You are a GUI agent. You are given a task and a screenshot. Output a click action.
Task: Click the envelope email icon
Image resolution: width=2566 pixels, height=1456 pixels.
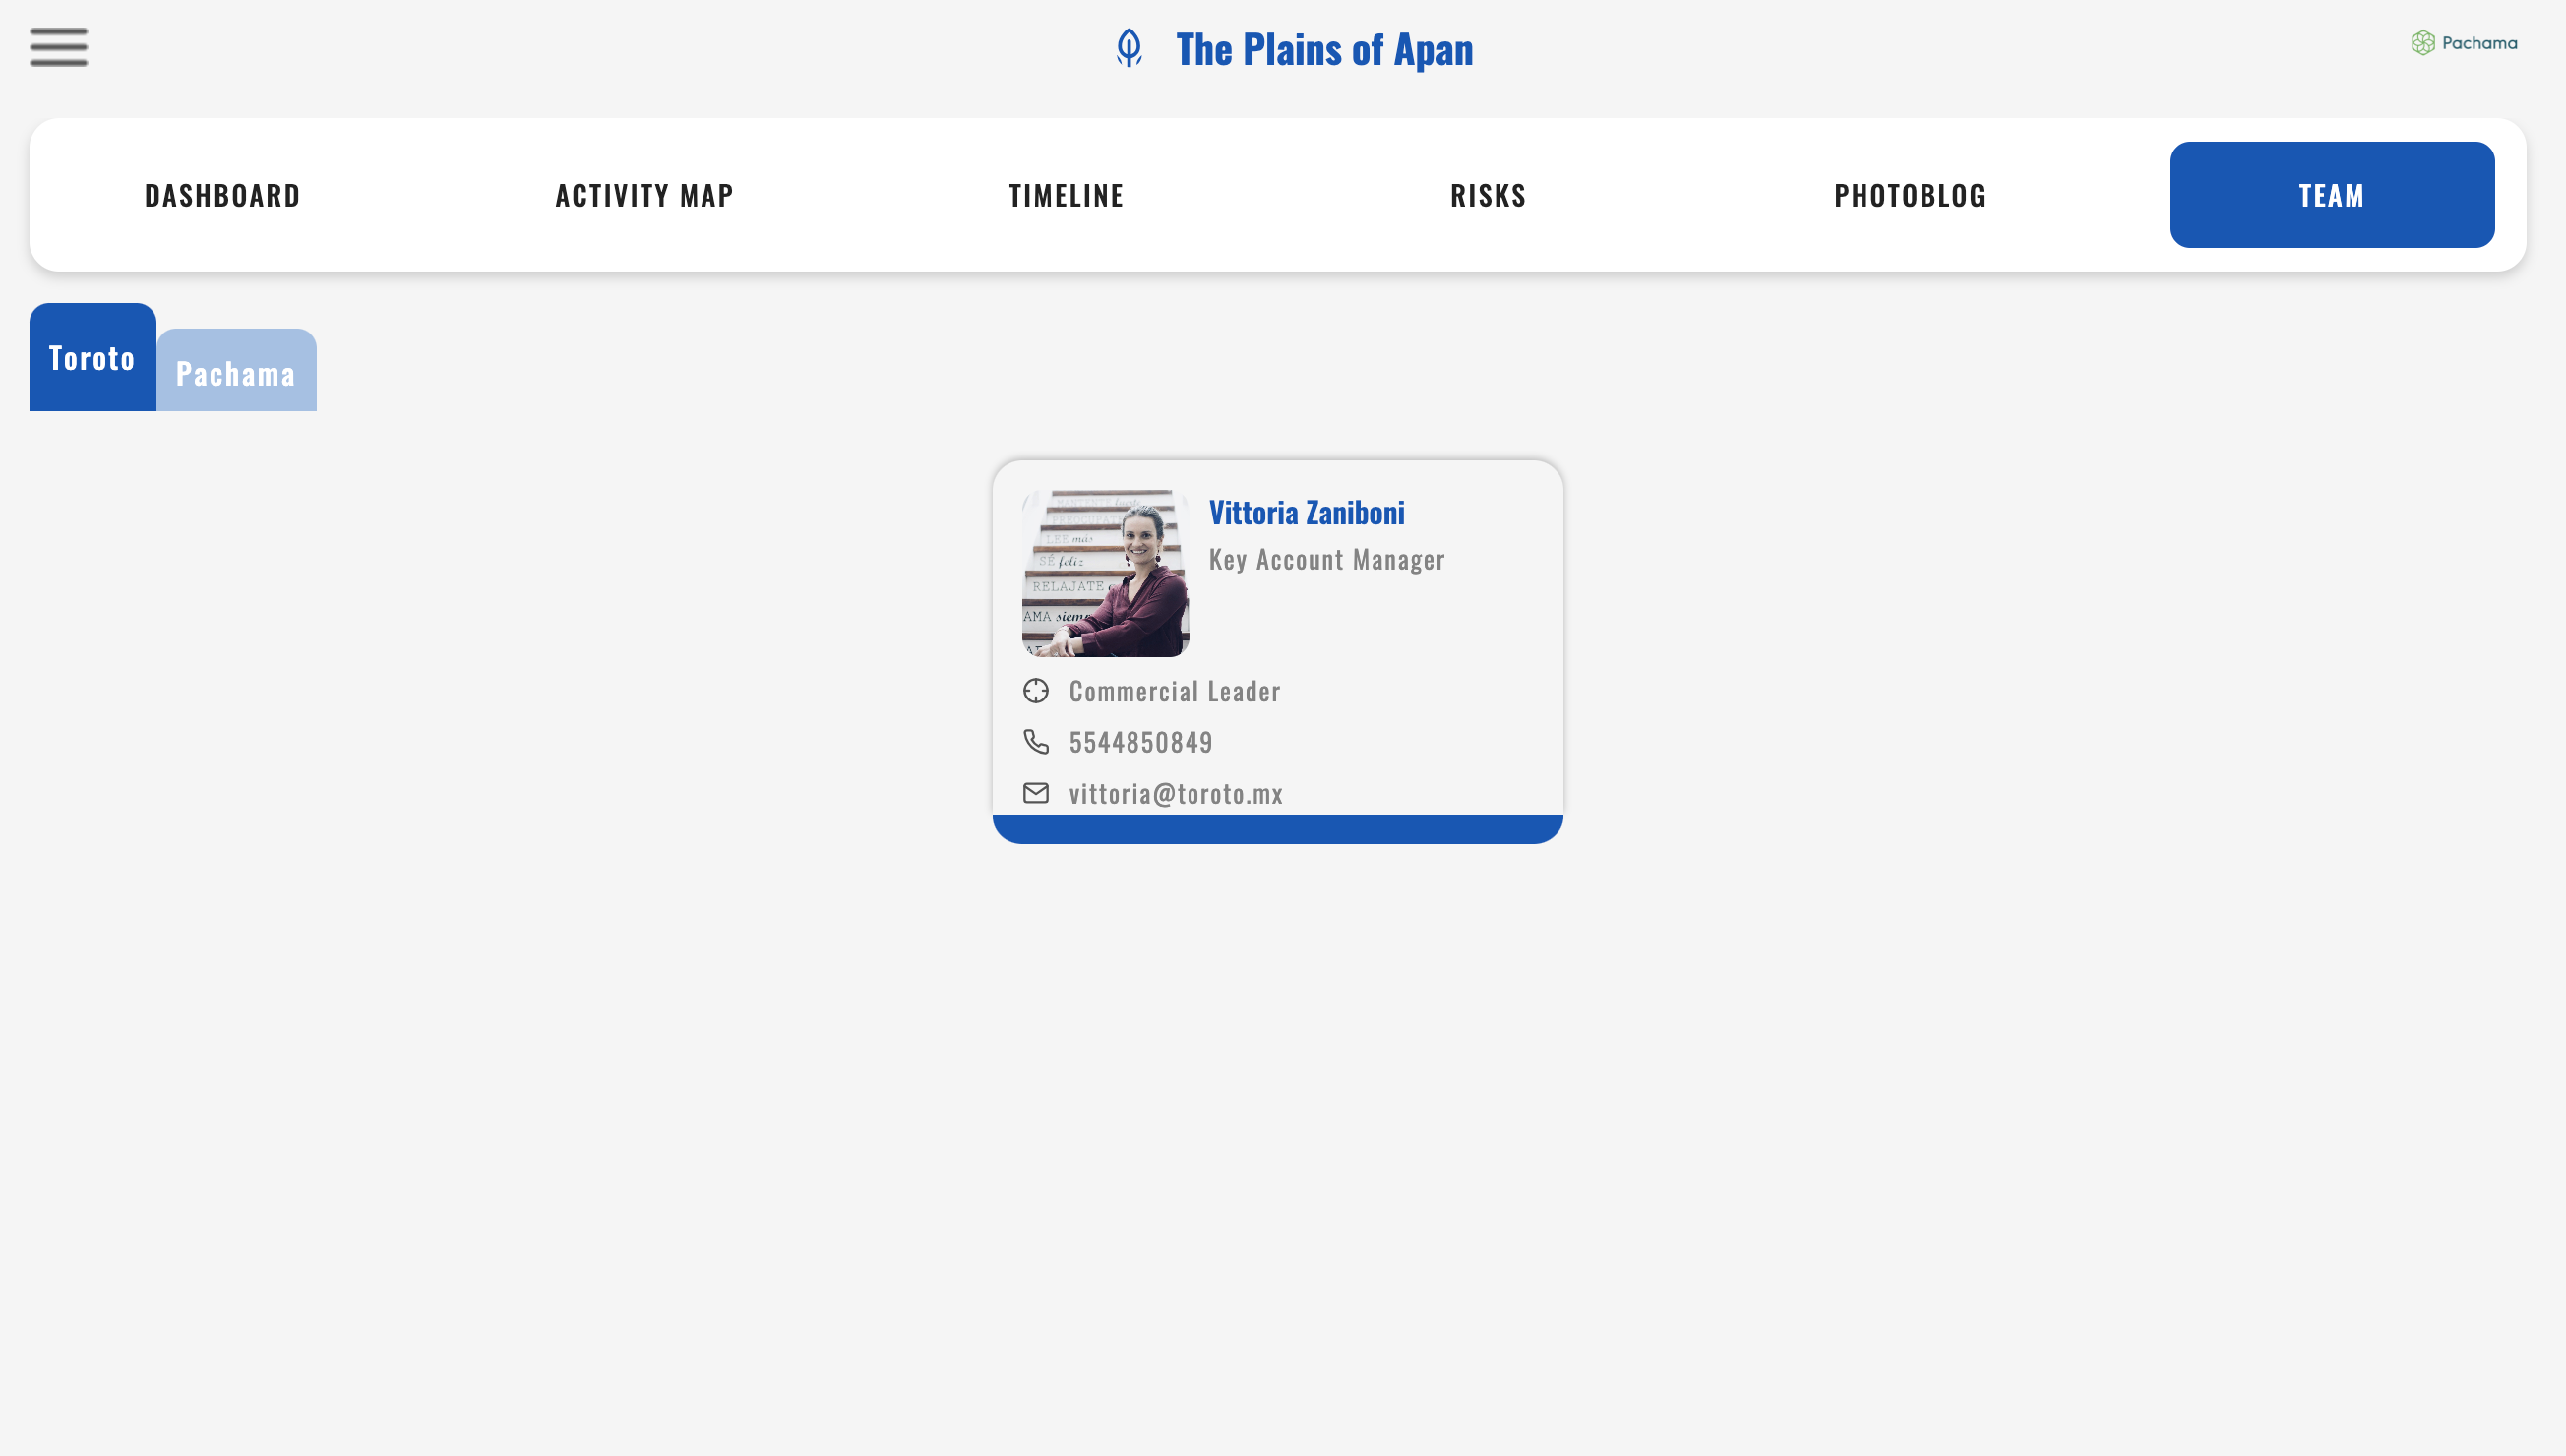1036,793
